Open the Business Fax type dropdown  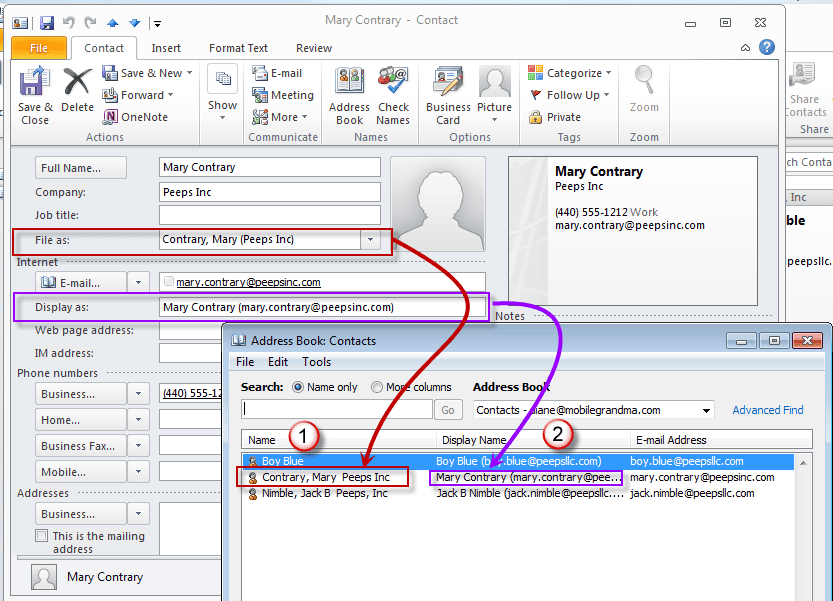(x=139, y=446)
